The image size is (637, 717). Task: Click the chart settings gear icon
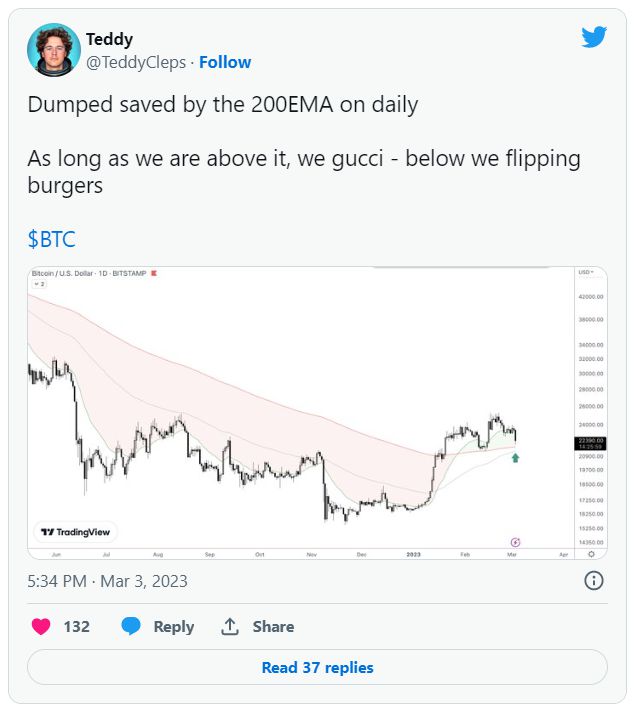(591, 554)
